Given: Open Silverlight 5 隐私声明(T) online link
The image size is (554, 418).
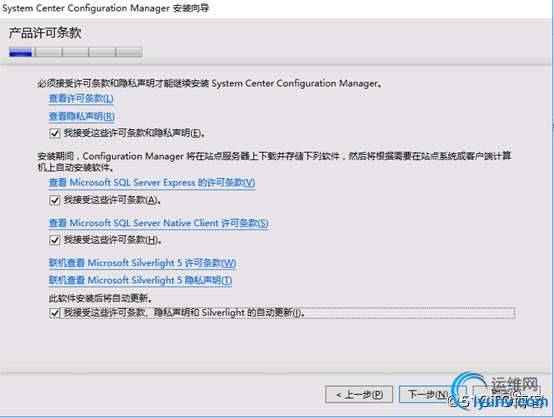Looking at the screenshot, I should pyautogui.click(x=140, y=281).
